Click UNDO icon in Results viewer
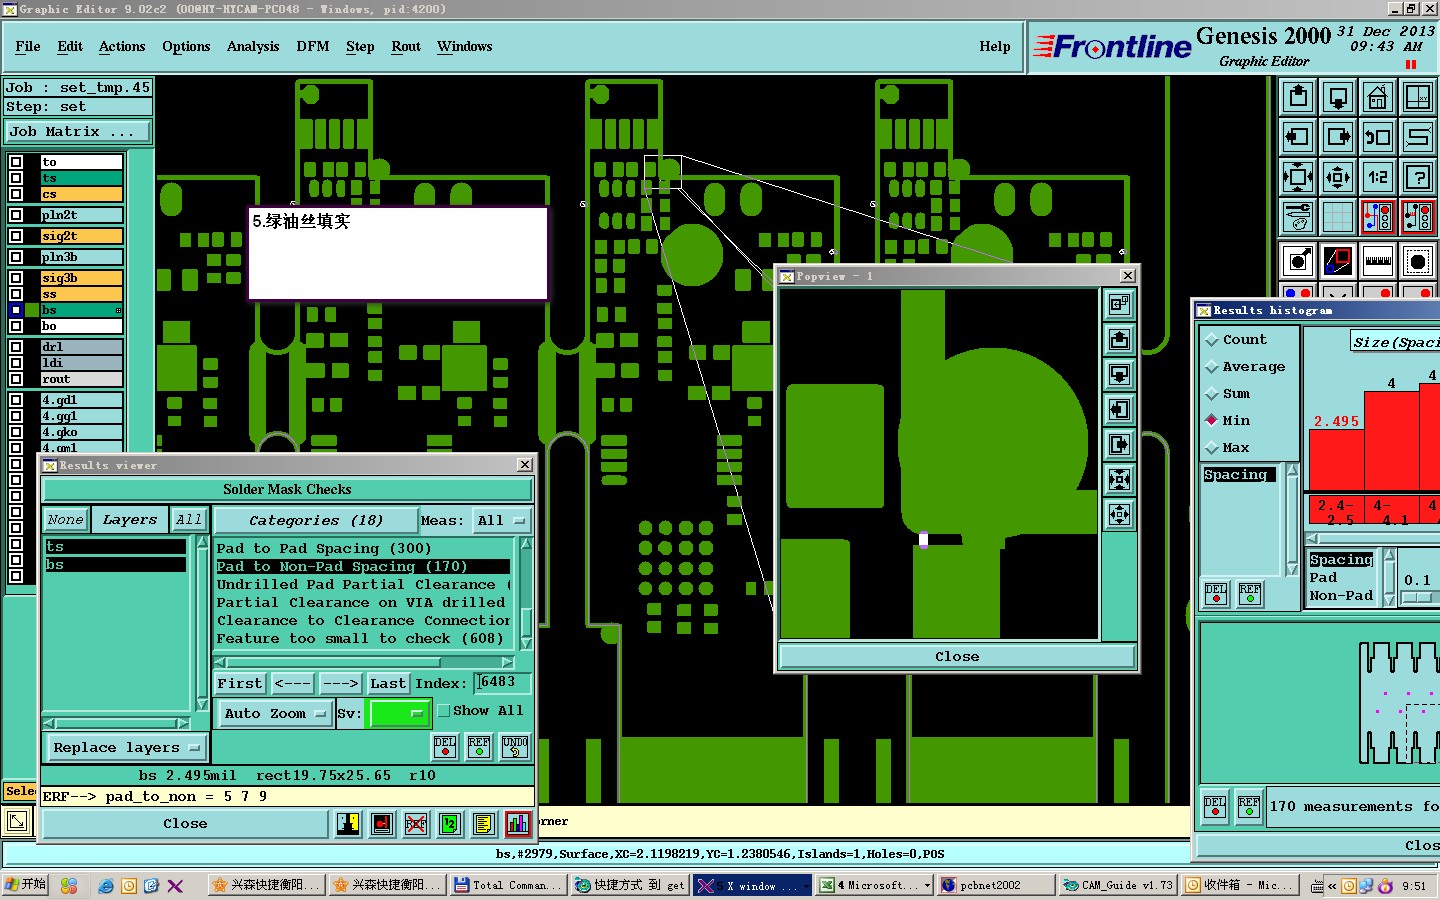1440x900 pixels. (515, 746)
